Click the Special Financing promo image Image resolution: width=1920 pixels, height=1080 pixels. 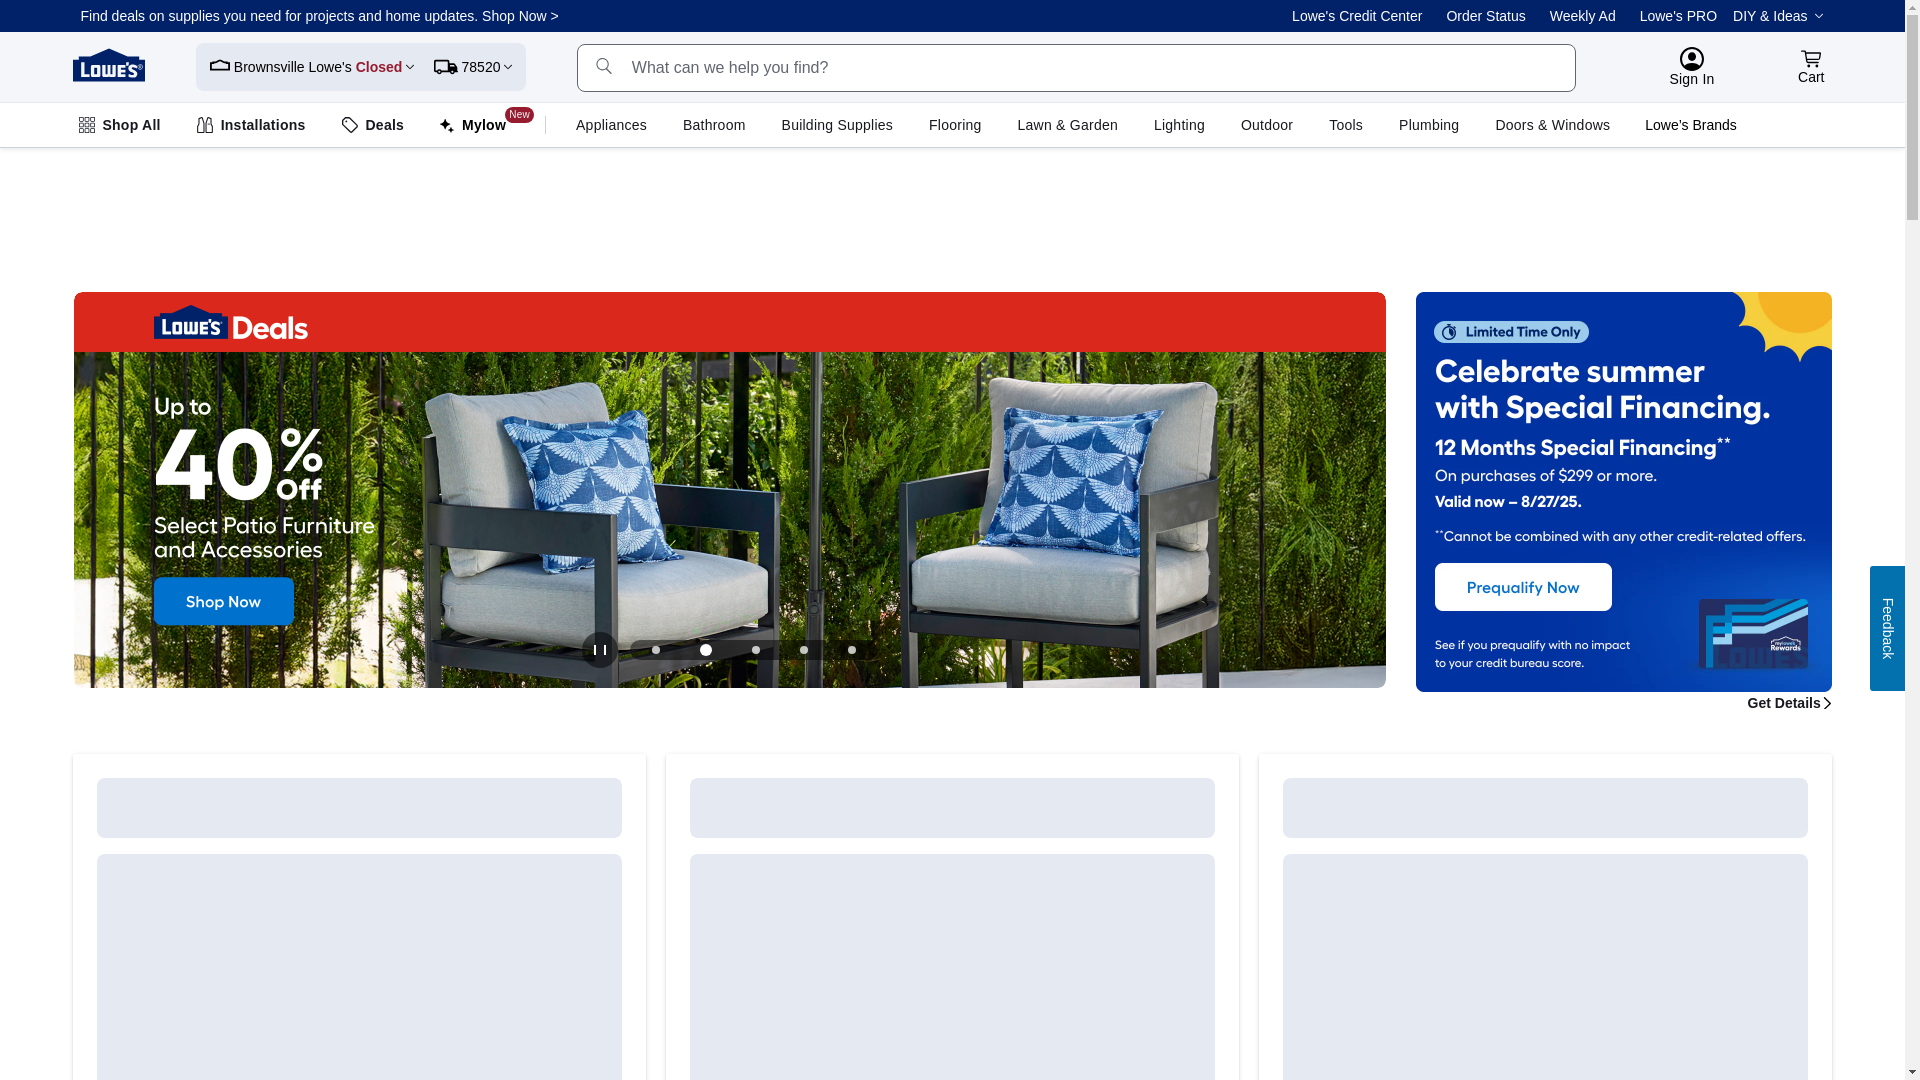[1624, 492]
